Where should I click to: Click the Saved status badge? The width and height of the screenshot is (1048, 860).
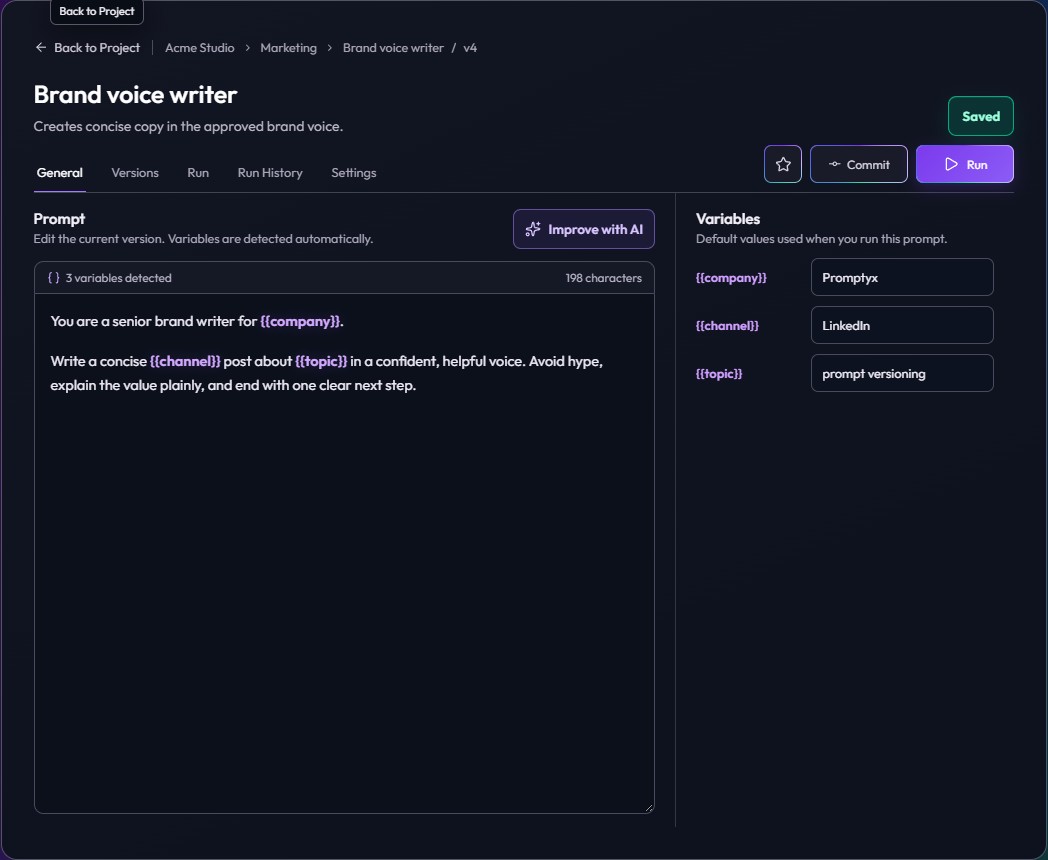(980, 116)
